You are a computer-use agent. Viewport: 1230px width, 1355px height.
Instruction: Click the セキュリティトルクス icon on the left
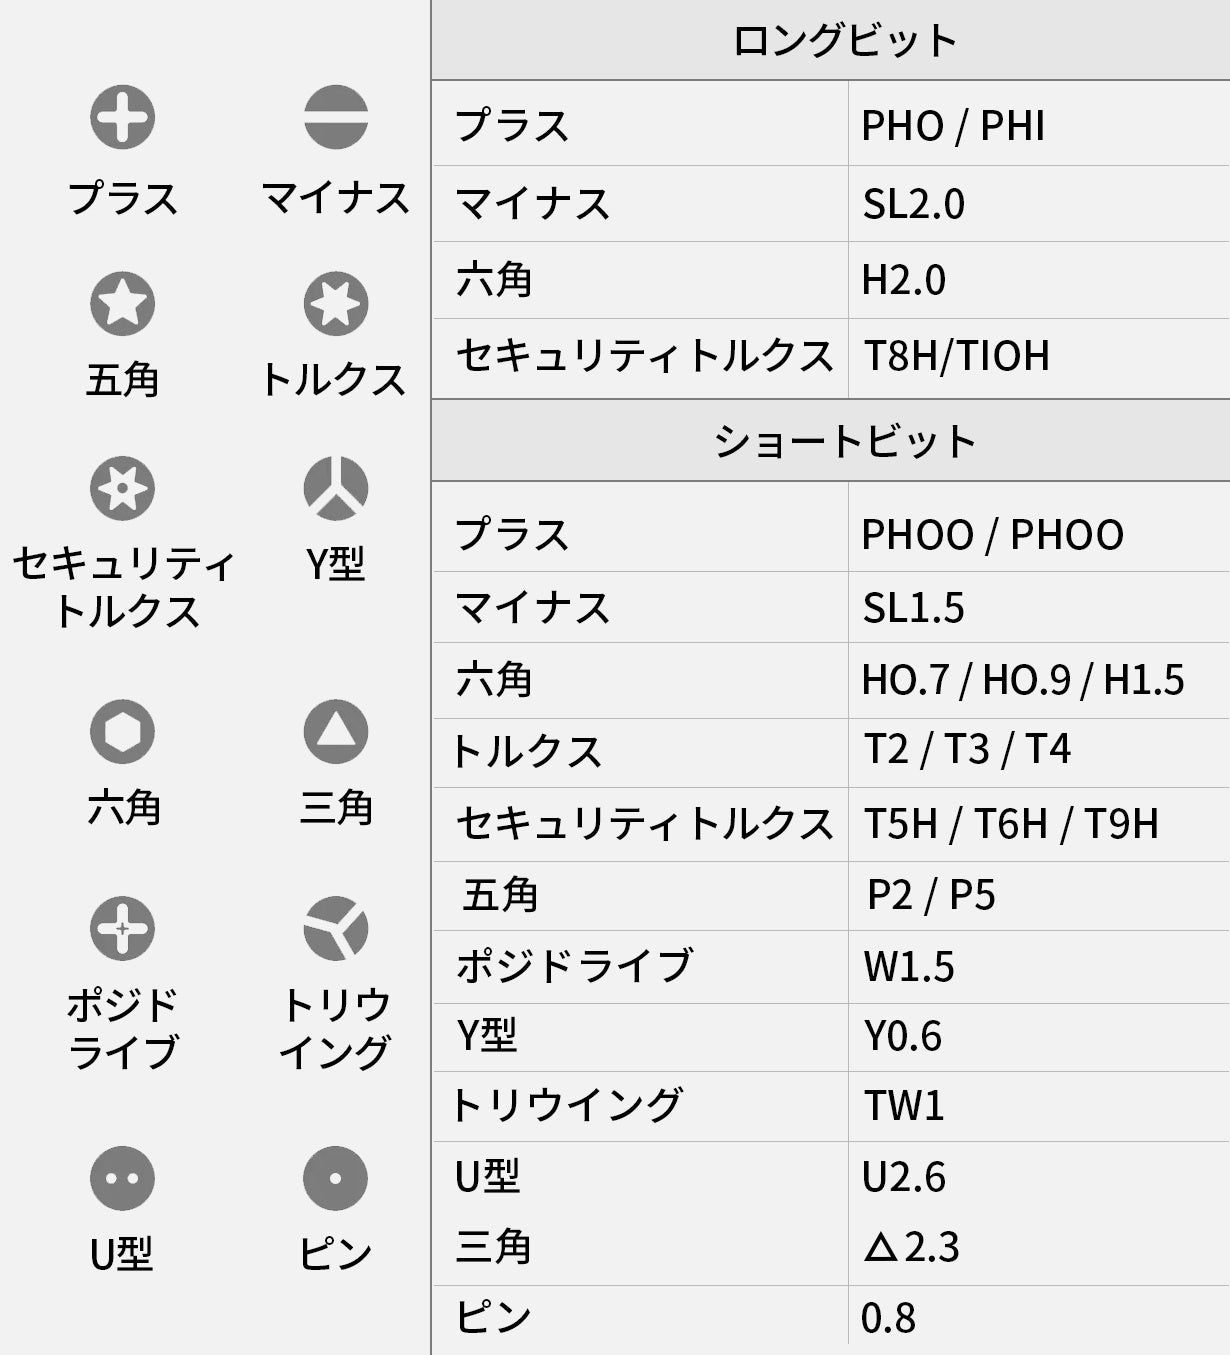pyautogui.click(x=122, y=489)
